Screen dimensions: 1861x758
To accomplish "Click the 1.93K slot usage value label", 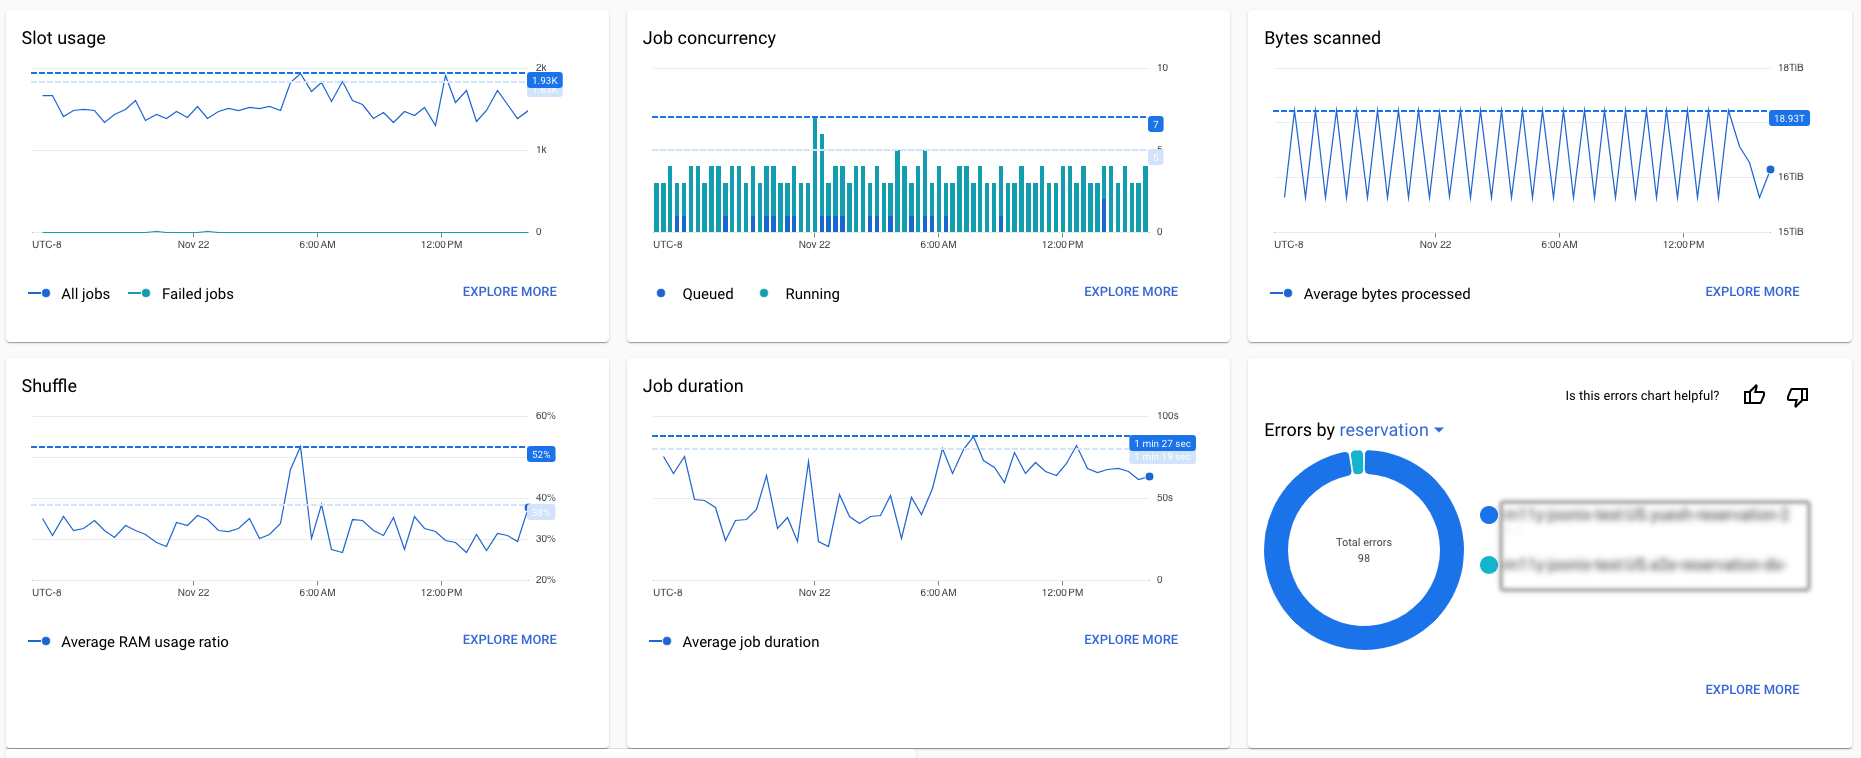I will [x=545, y=81].
